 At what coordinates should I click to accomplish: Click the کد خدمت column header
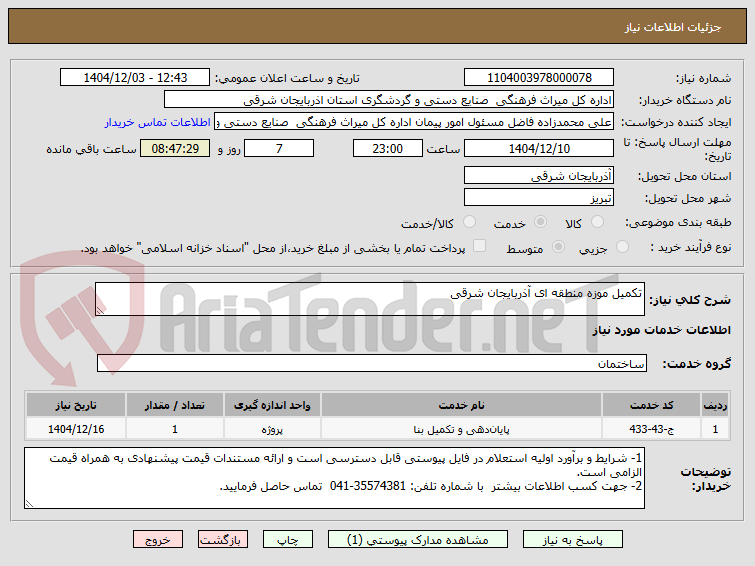tap(651, 405)
